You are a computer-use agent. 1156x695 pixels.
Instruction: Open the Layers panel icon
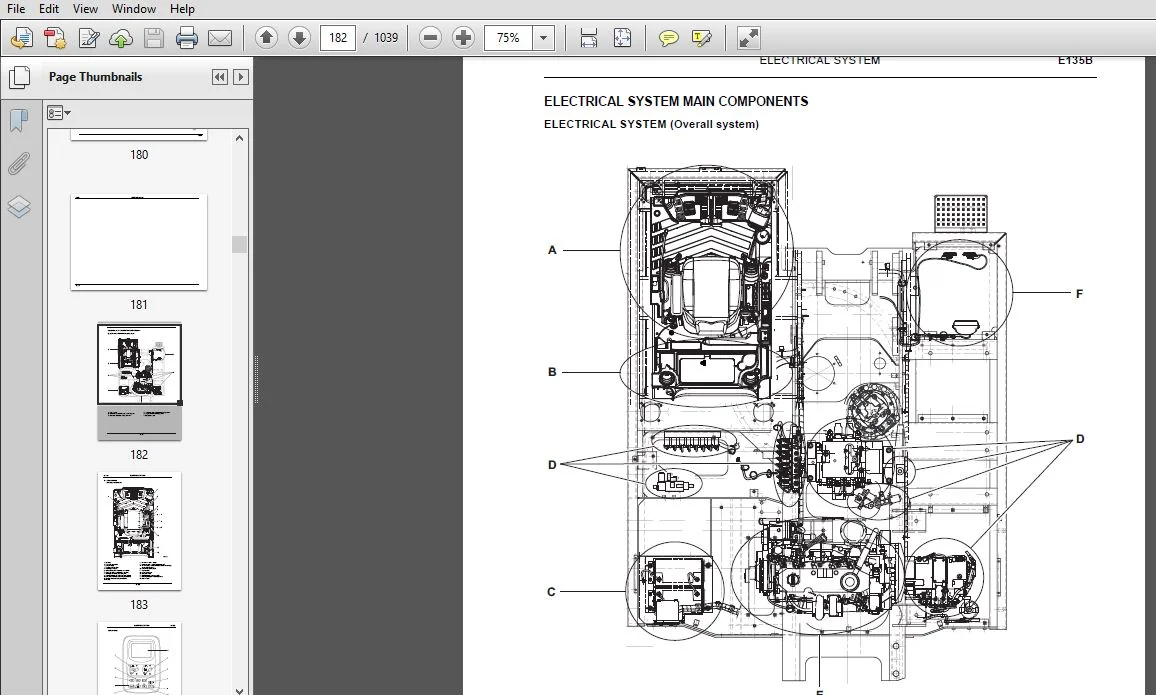pos(19,207)
